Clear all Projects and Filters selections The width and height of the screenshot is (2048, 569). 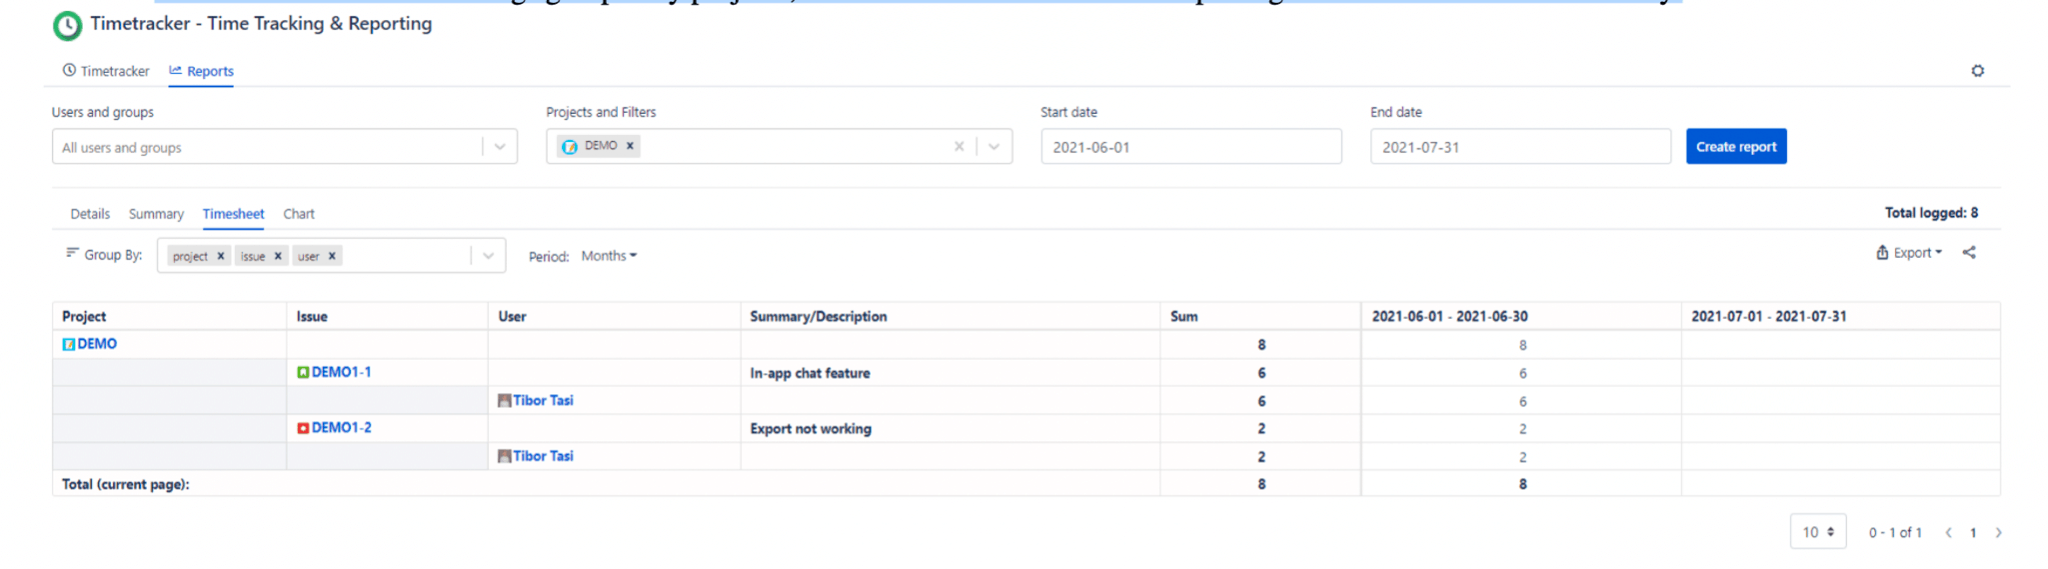[x=959, y=146]
